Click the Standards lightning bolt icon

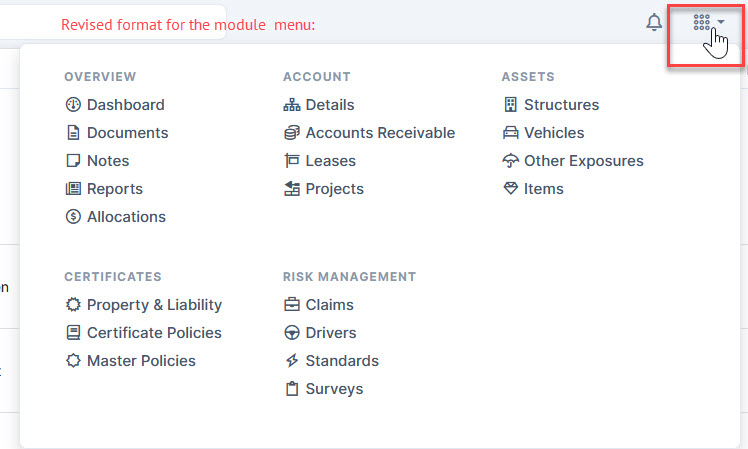(292, 361)
